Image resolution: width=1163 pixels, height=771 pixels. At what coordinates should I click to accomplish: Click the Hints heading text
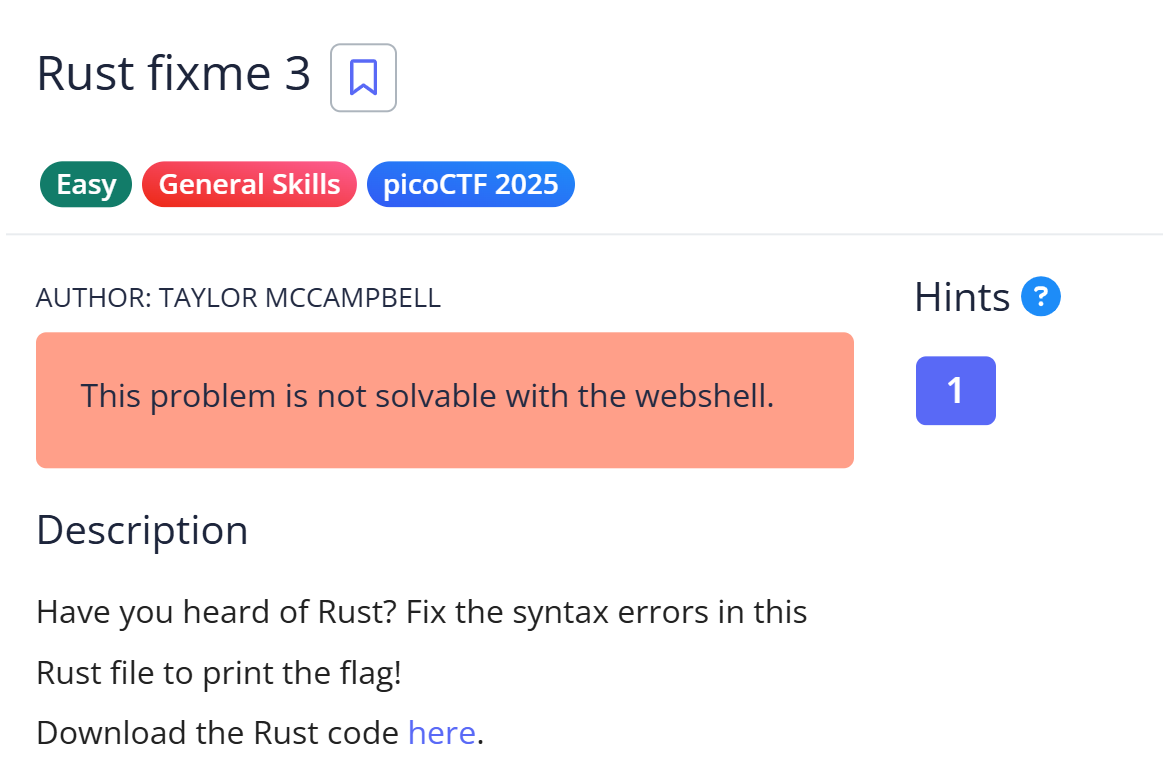tap(962, 297)
